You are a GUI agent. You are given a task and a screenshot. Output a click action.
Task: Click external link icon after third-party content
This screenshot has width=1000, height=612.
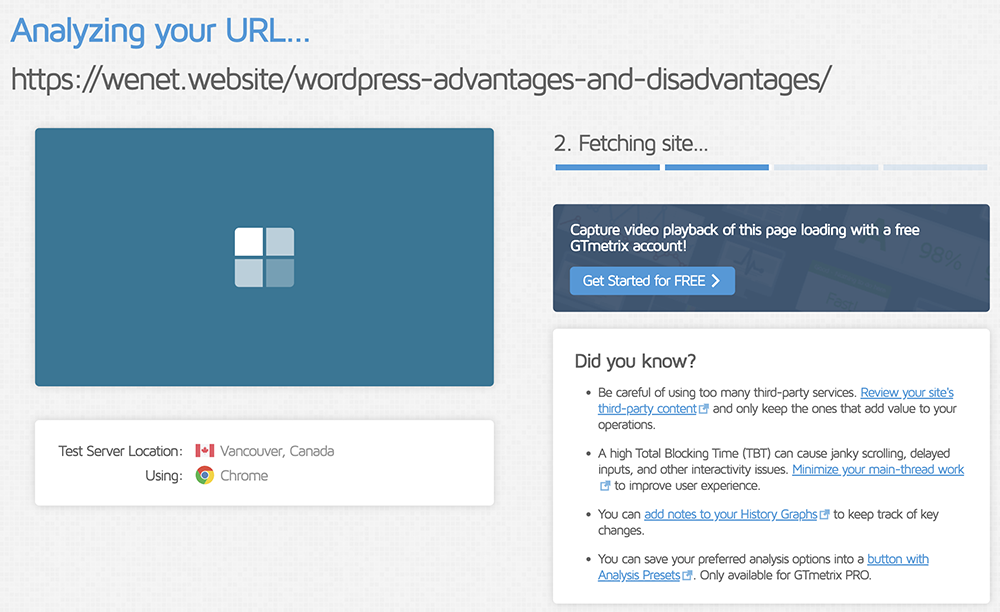tap(703, 409)
